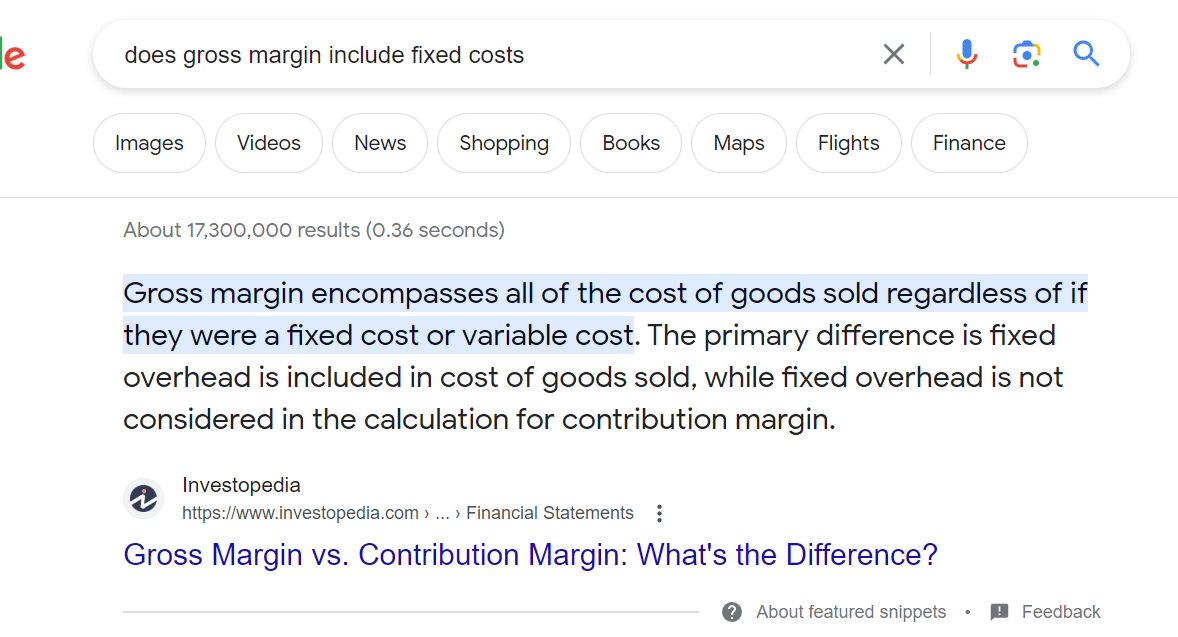The image size is (1178, 637).
Task: Open the Shopping results filter
Action: tap(503, 143)
